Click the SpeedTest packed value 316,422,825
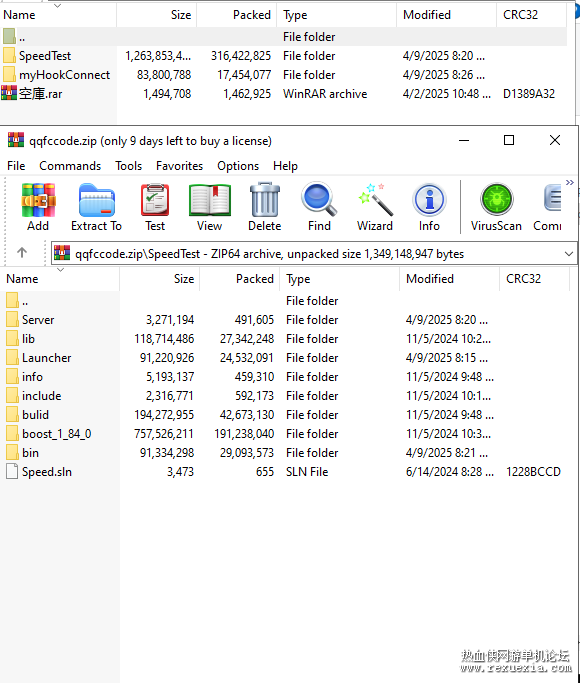580x683 pixels. click(241, 56)
